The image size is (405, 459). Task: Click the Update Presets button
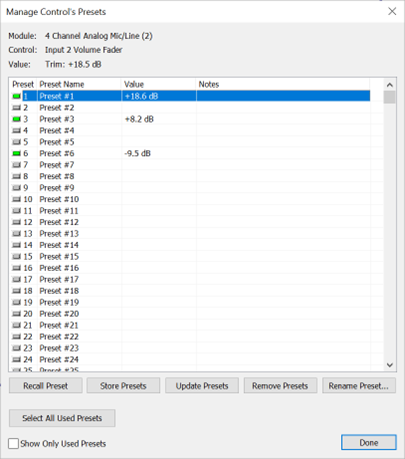[202, 386]
